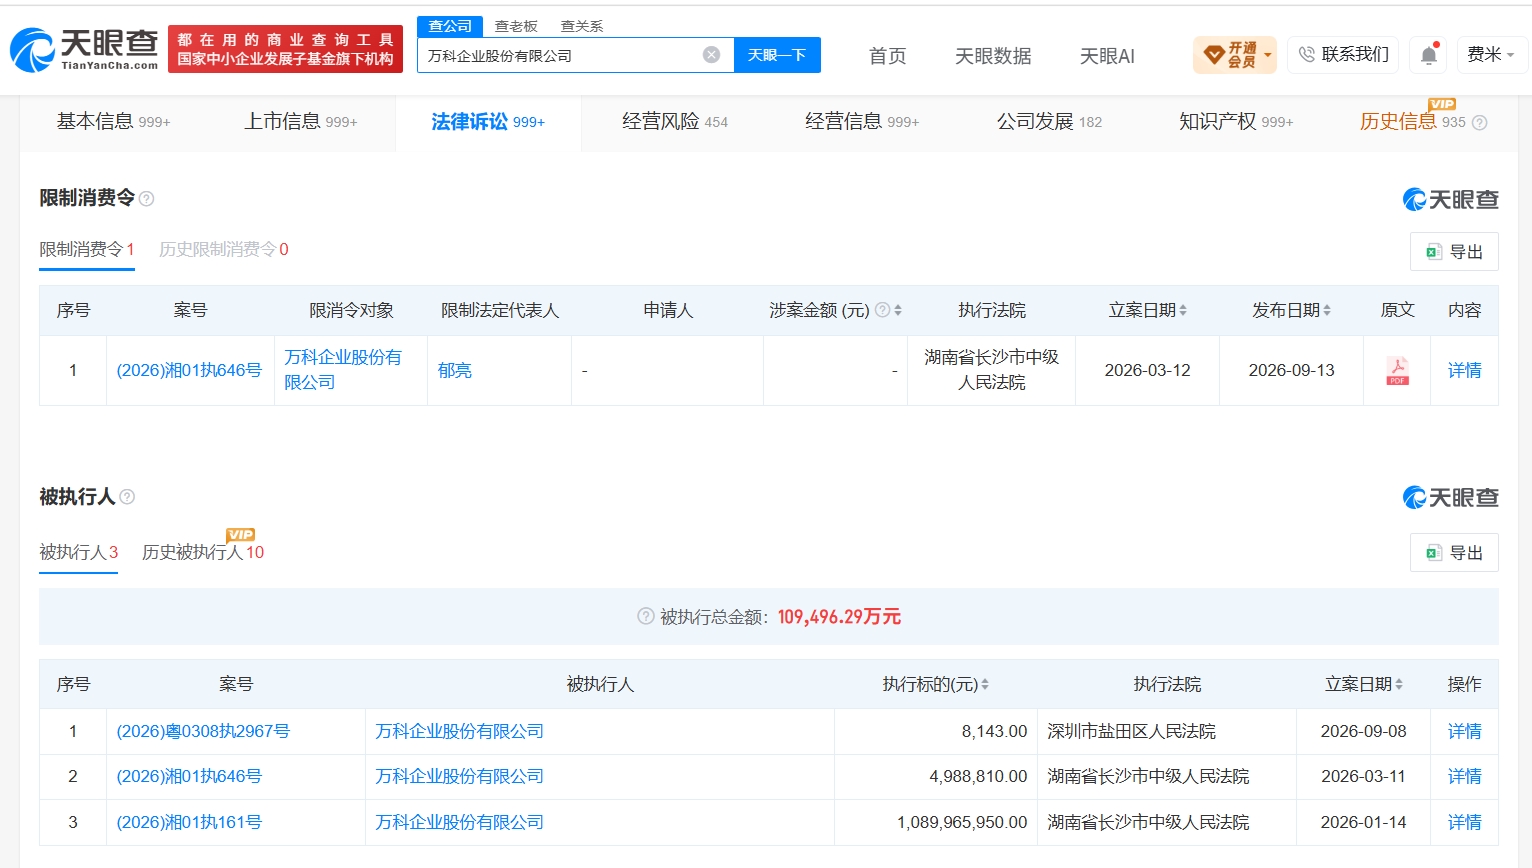
Task: Click the 执行标的 value 4,988,810.00
Action: 978,777
